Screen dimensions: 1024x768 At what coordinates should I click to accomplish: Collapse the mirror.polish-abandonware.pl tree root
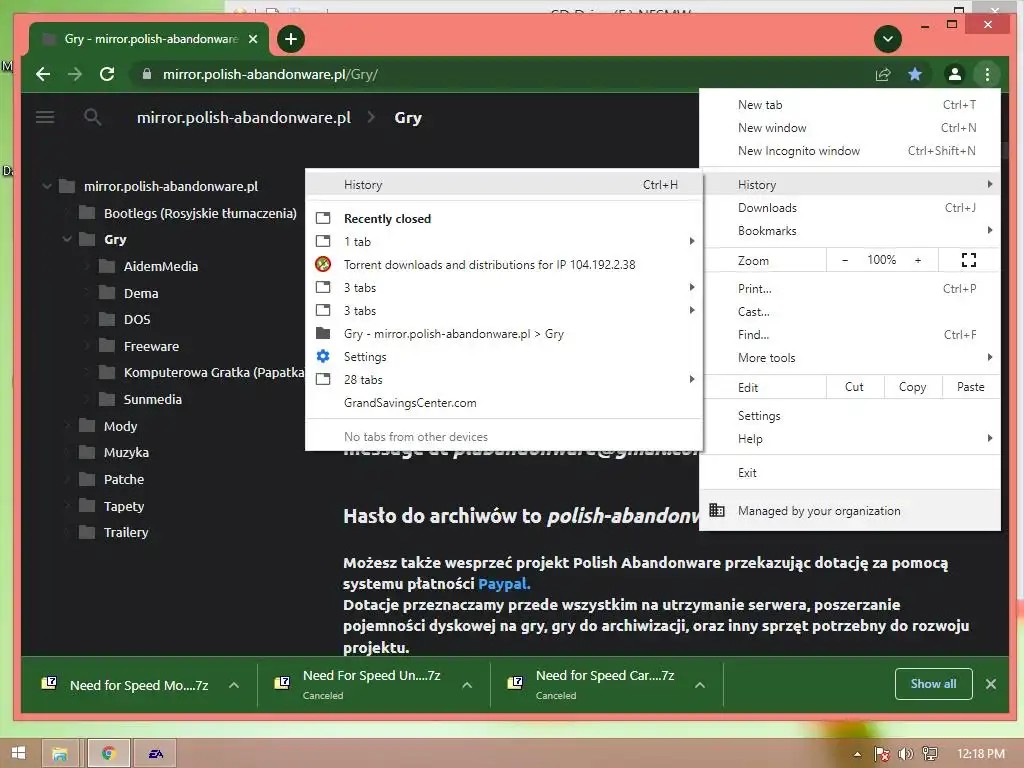(47, 186)
